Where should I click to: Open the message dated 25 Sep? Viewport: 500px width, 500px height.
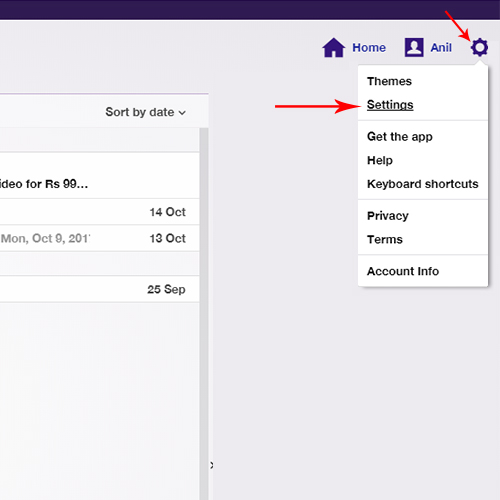[x=100, y=289]
